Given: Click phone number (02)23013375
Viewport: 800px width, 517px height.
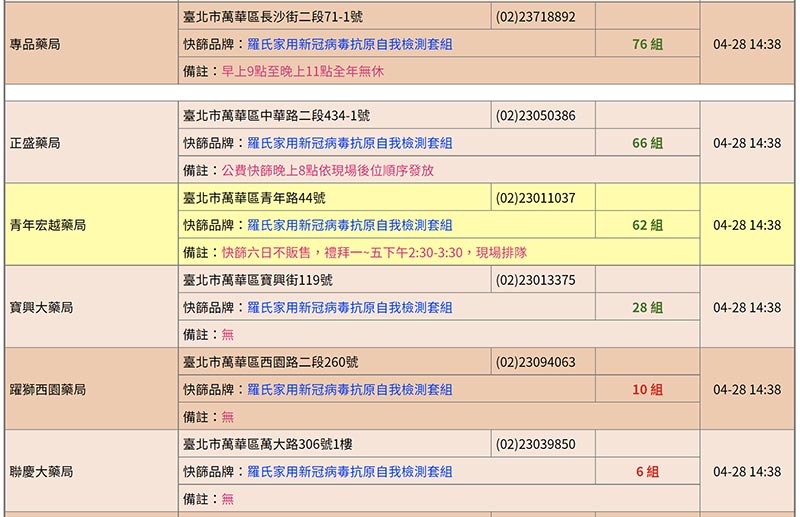Looking at the screenshot, I should point(535,280).
